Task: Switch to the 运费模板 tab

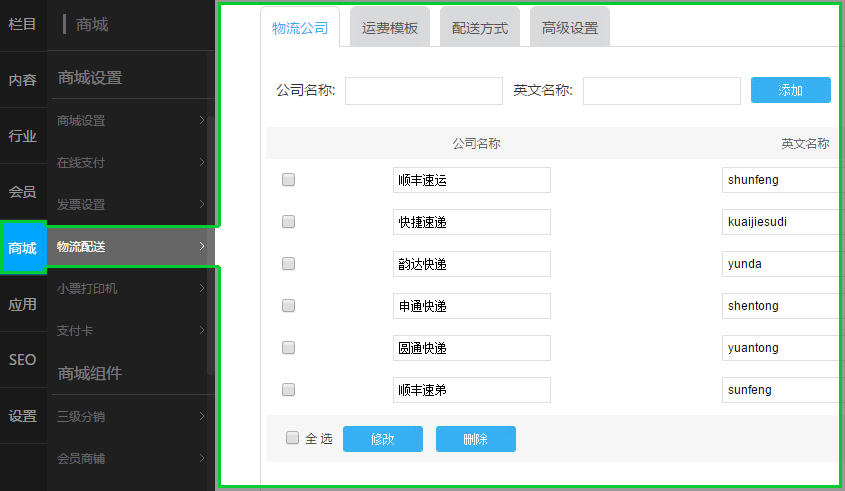Action: click(390, 28)
